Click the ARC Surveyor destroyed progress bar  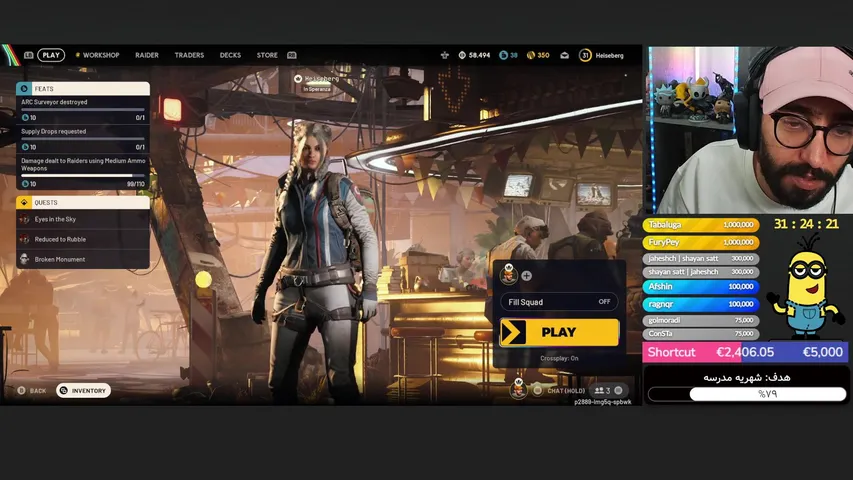83,109
